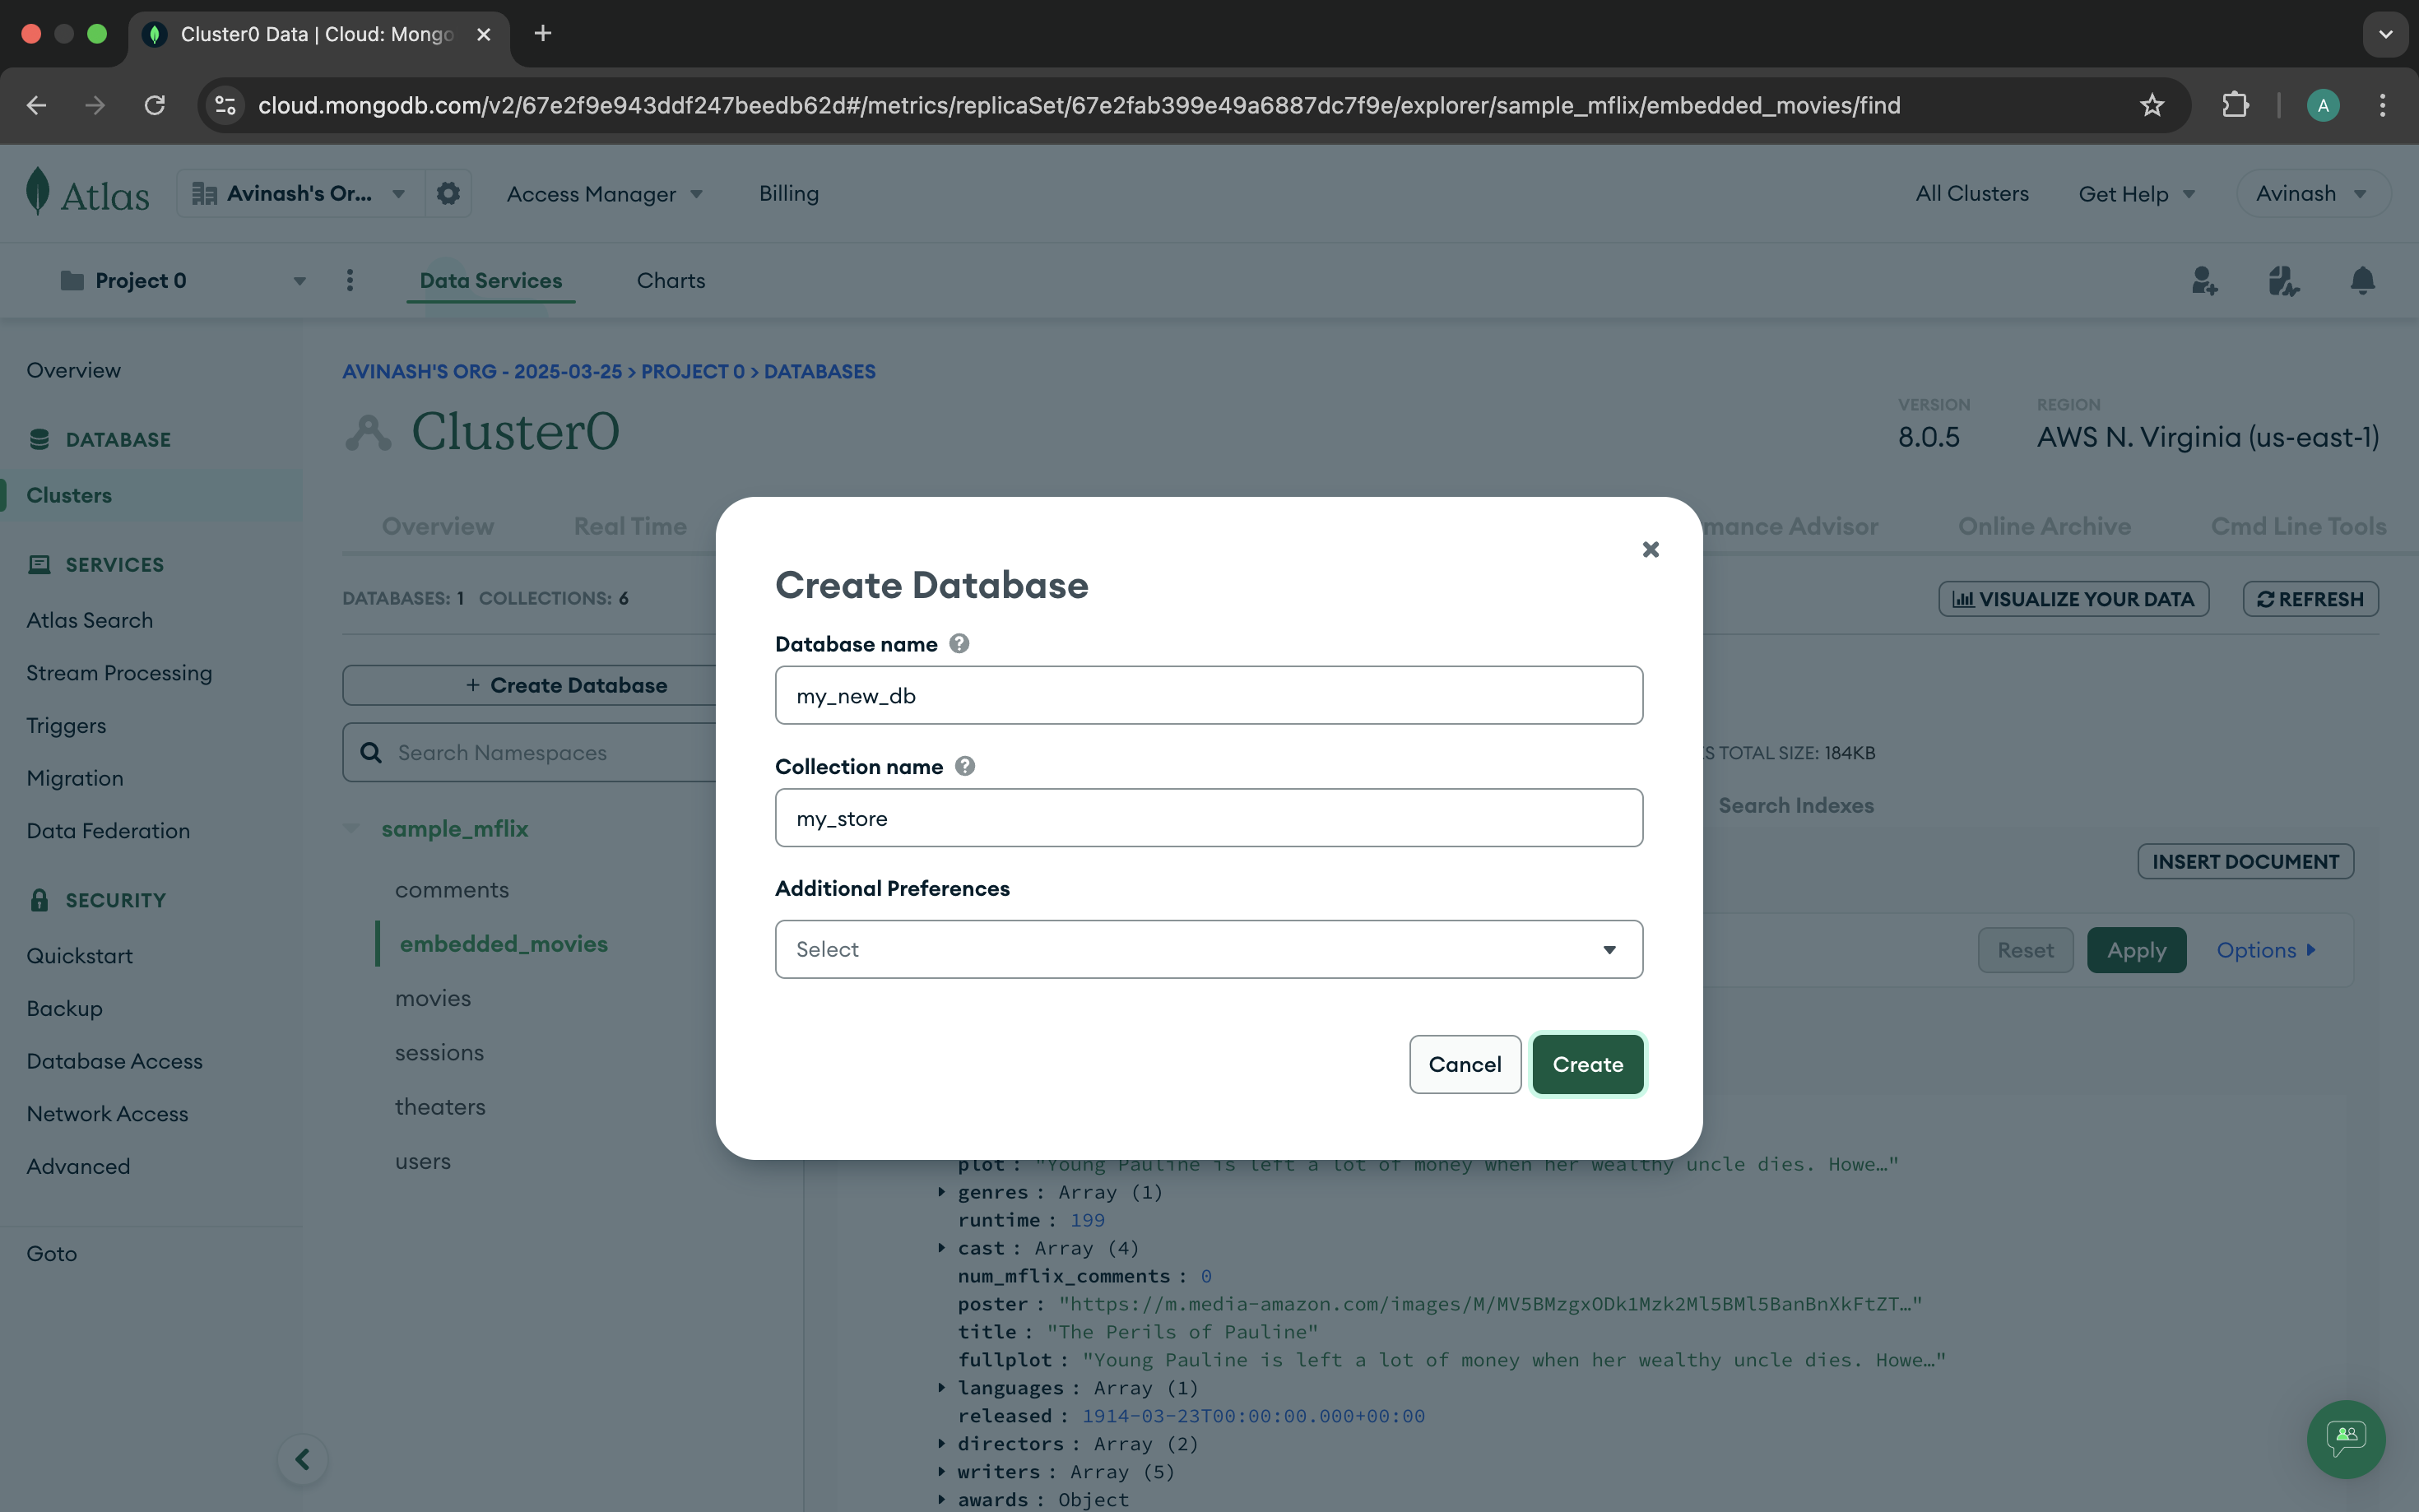Switch to Data Services tab
Screen dimensions: 2419x1512
(490, 281)
